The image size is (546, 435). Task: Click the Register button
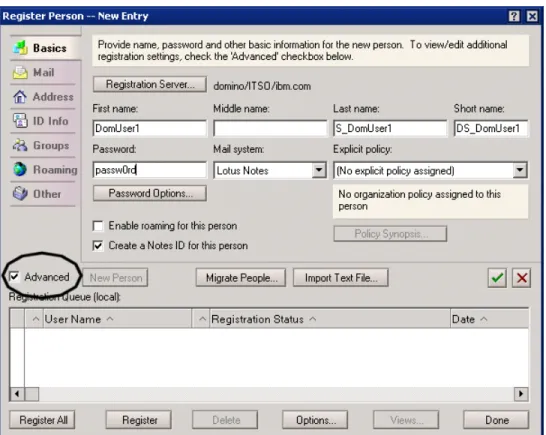(139, 420)
